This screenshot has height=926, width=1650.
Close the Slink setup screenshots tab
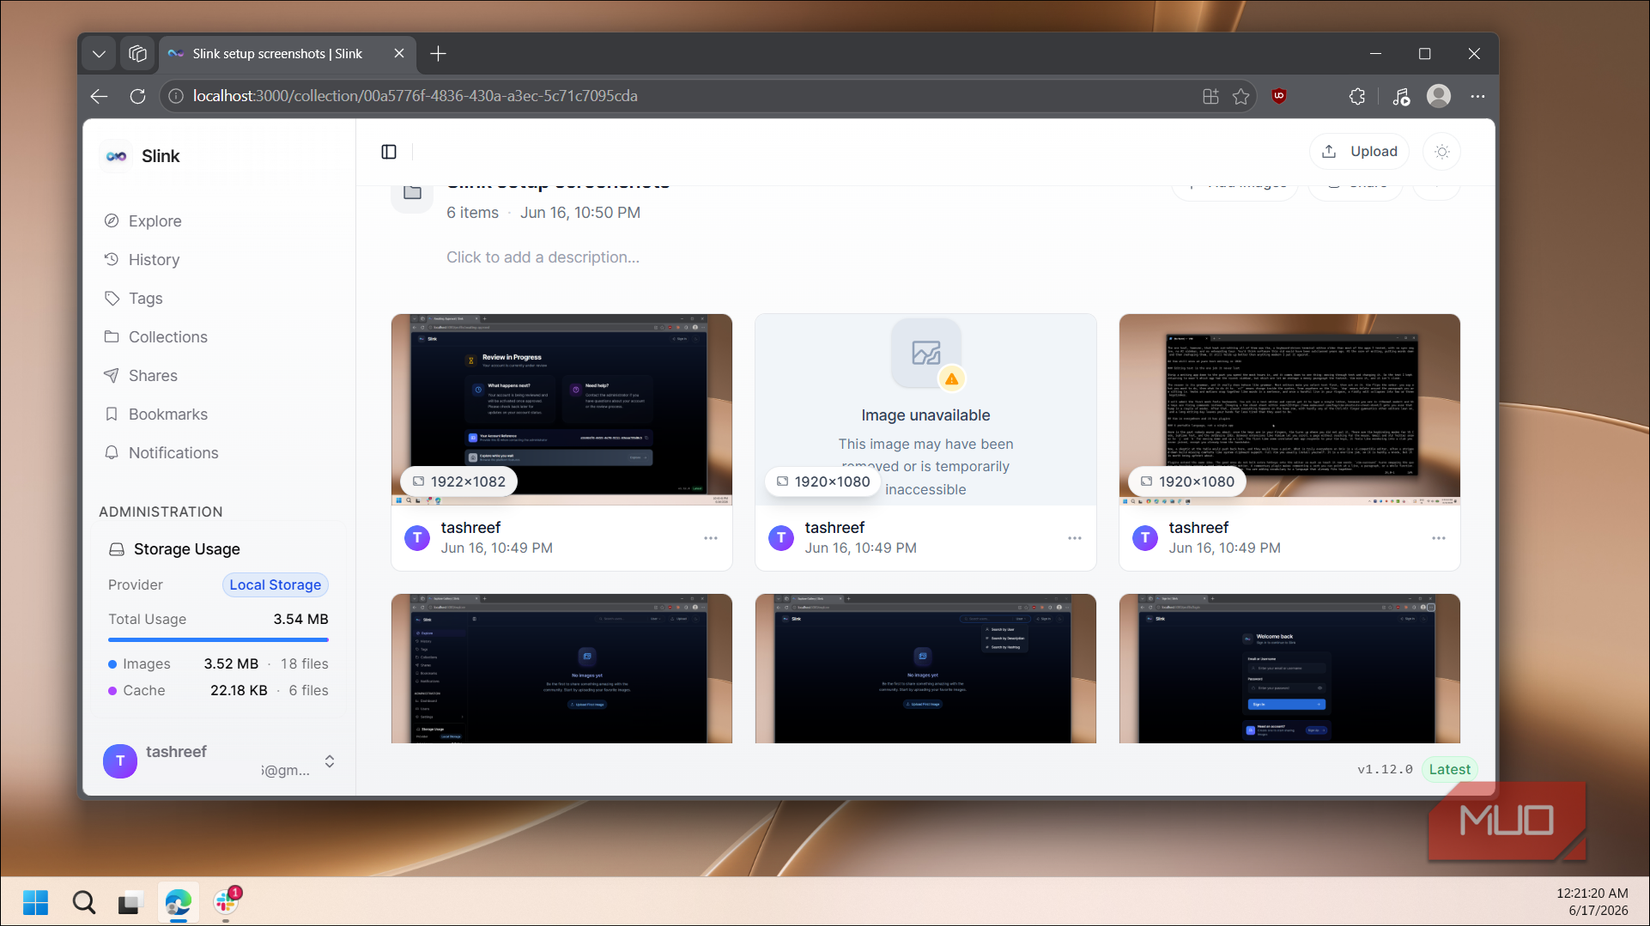click(x=399, y=54)
